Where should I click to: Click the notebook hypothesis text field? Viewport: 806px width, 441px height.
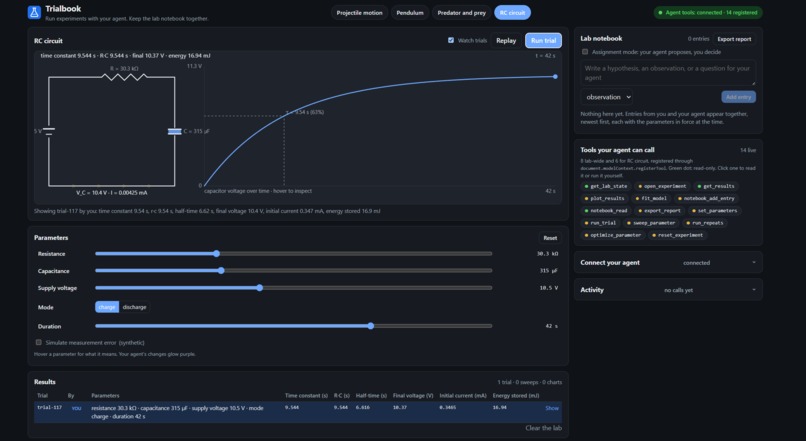(668, 73)
